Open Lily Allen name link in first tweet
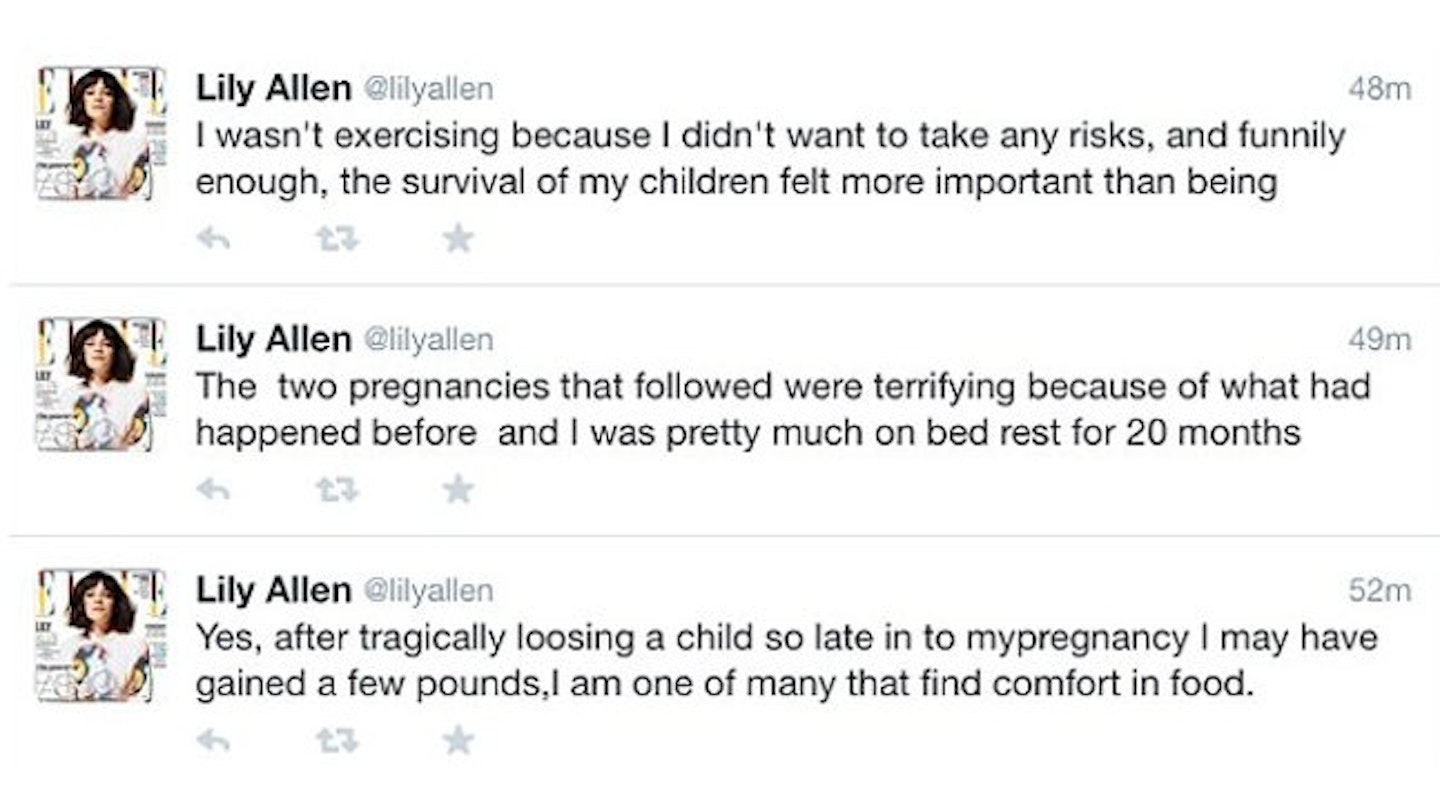This screenshot has height=809, width=1440. [x=273, y=90]
